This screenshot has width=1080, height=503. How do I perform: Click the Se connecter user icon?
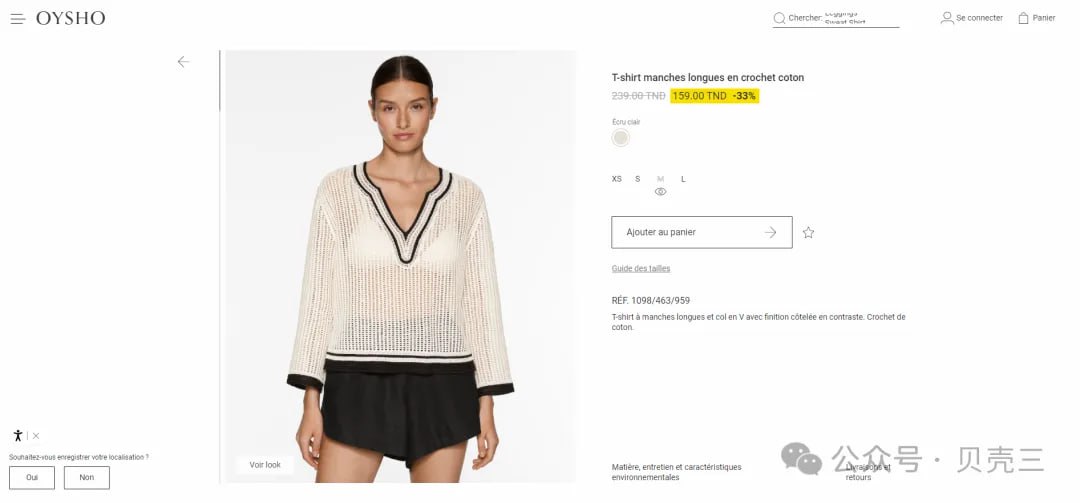click(x=947, y=18)
